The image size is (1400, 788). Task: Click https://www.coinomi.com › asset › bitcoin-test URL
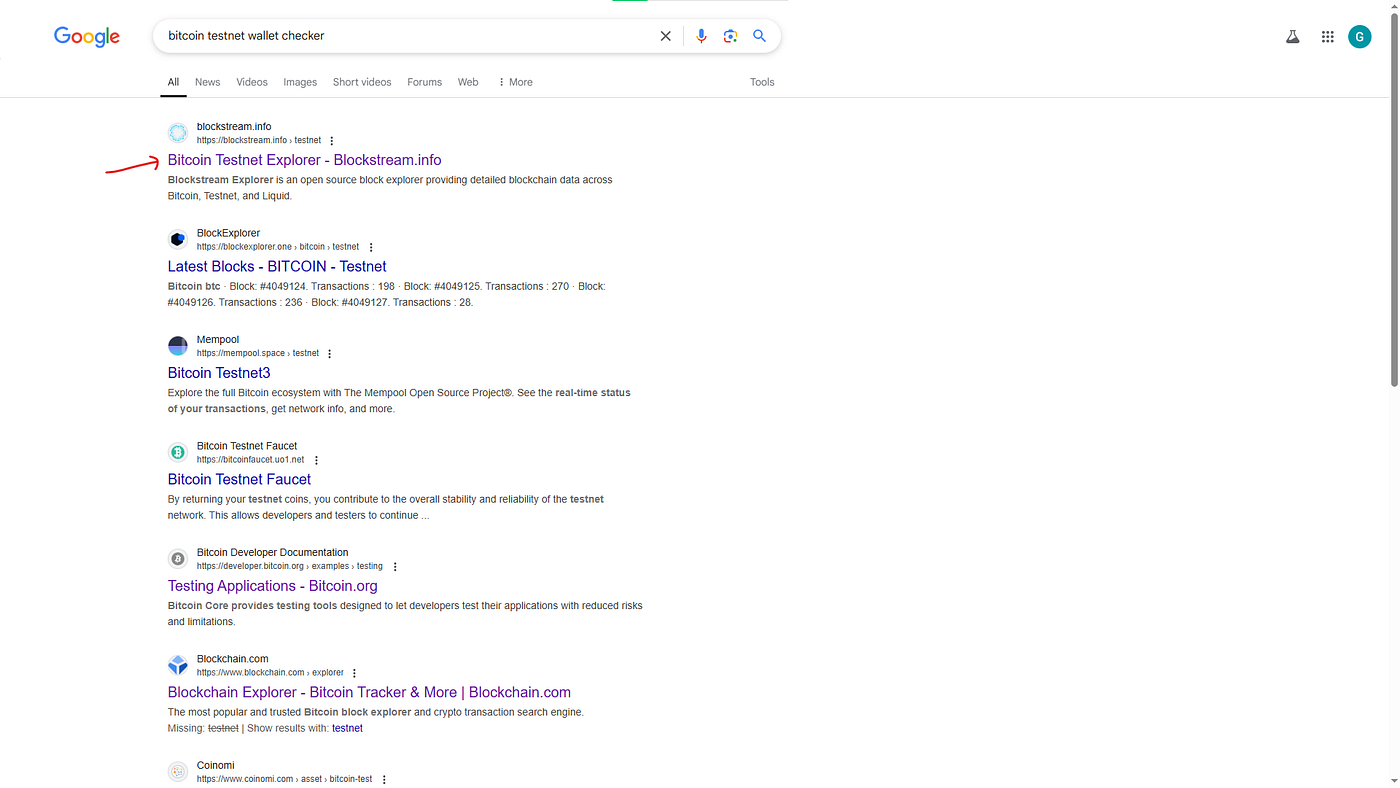click(x=284, y=780)
